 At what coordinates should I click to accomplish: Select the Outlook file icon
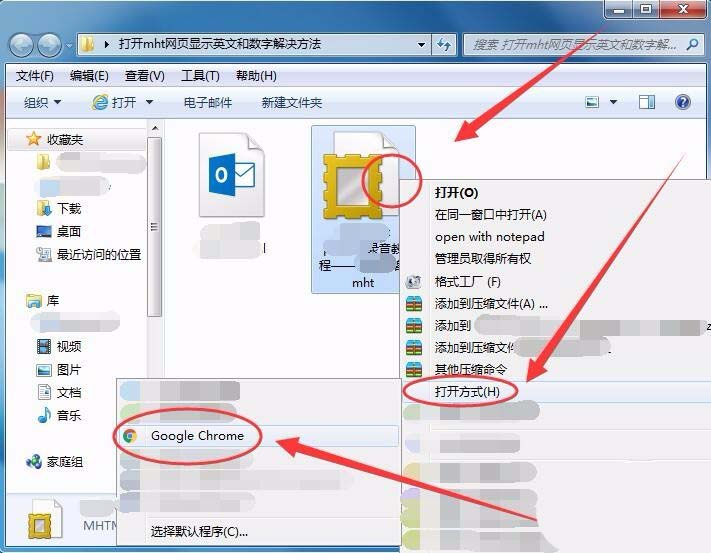pos(231,176)
